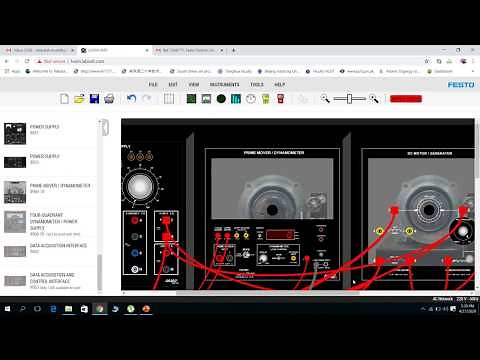Click the yellow-green instrument toolbar icon

[266, 99]
